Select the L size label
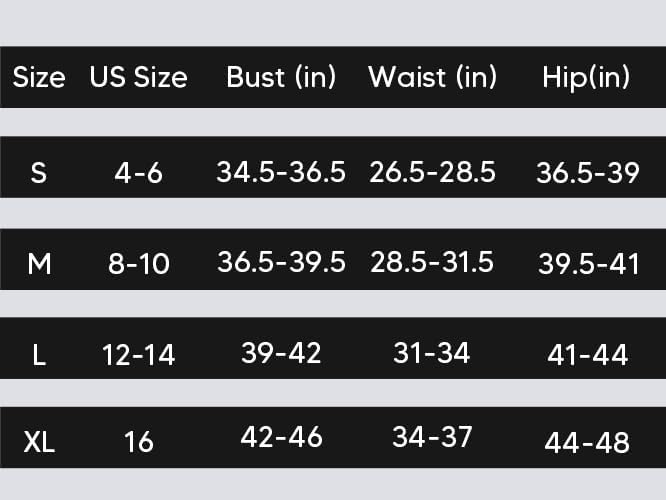 coord(39,355)
